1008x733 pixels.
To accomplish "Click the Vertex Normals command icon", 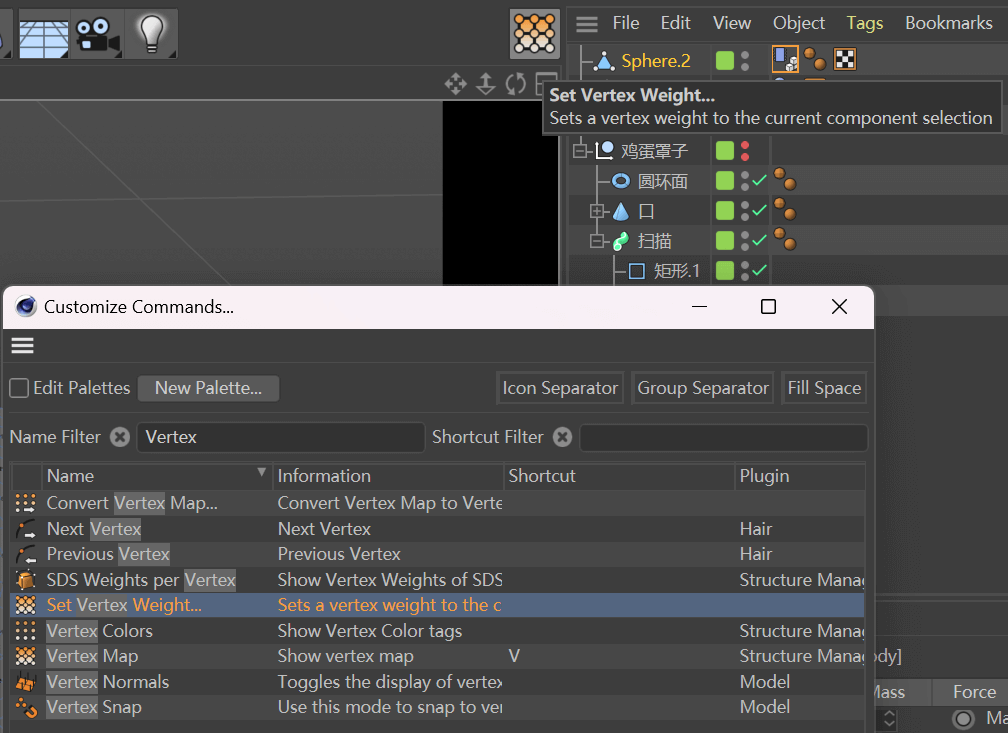I will (x=26, y=682).
